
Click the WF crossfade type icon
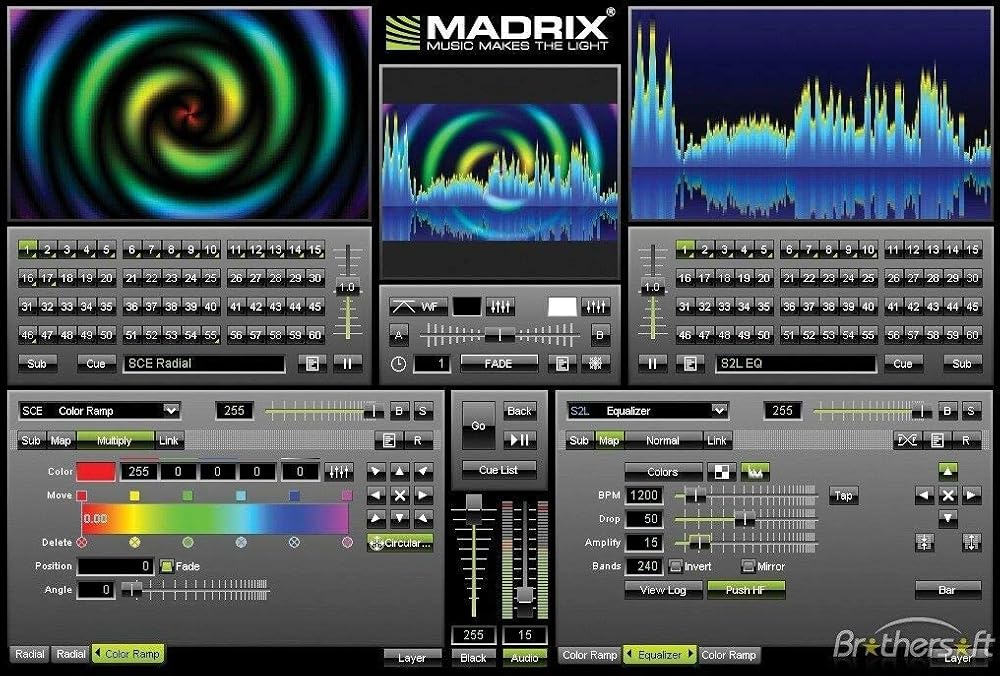click(418, 307)
